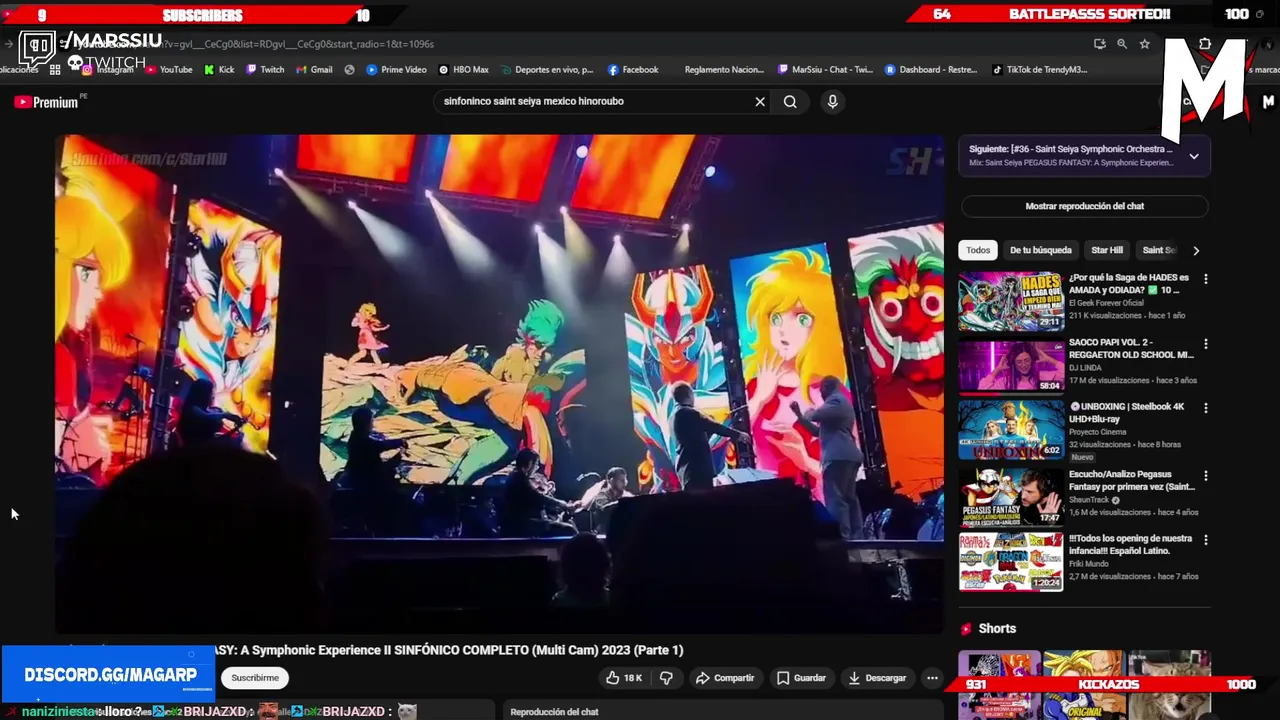Click channel name 'ShaunTrack'
This screenshot has width=1280, height=720.
point(1090,500)
